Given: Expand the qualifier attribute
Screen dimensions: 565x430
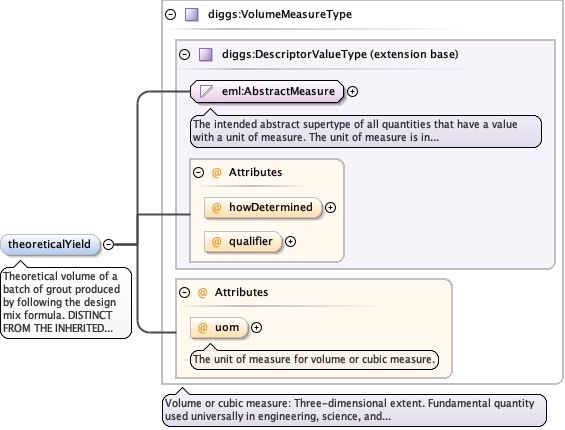Looking at the screenshot, I should (x=290, y=241).
